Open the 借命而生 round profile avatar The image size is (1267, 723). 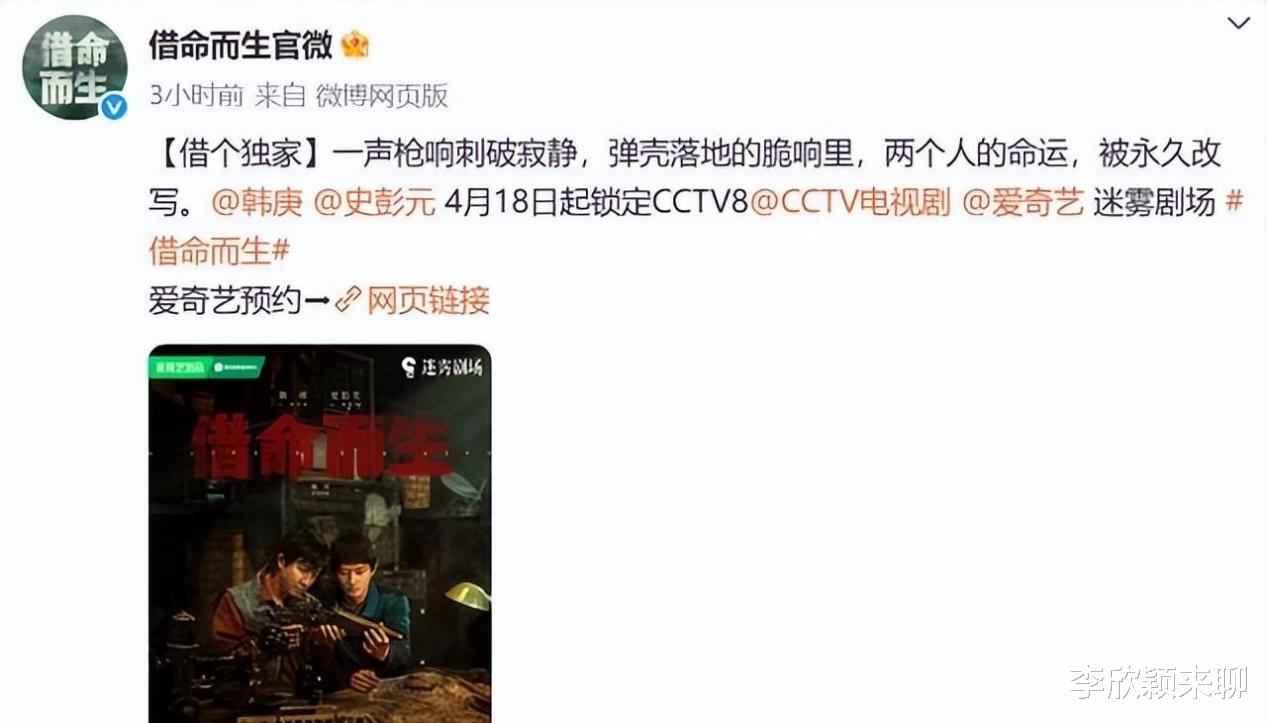[x=75, y=67]
